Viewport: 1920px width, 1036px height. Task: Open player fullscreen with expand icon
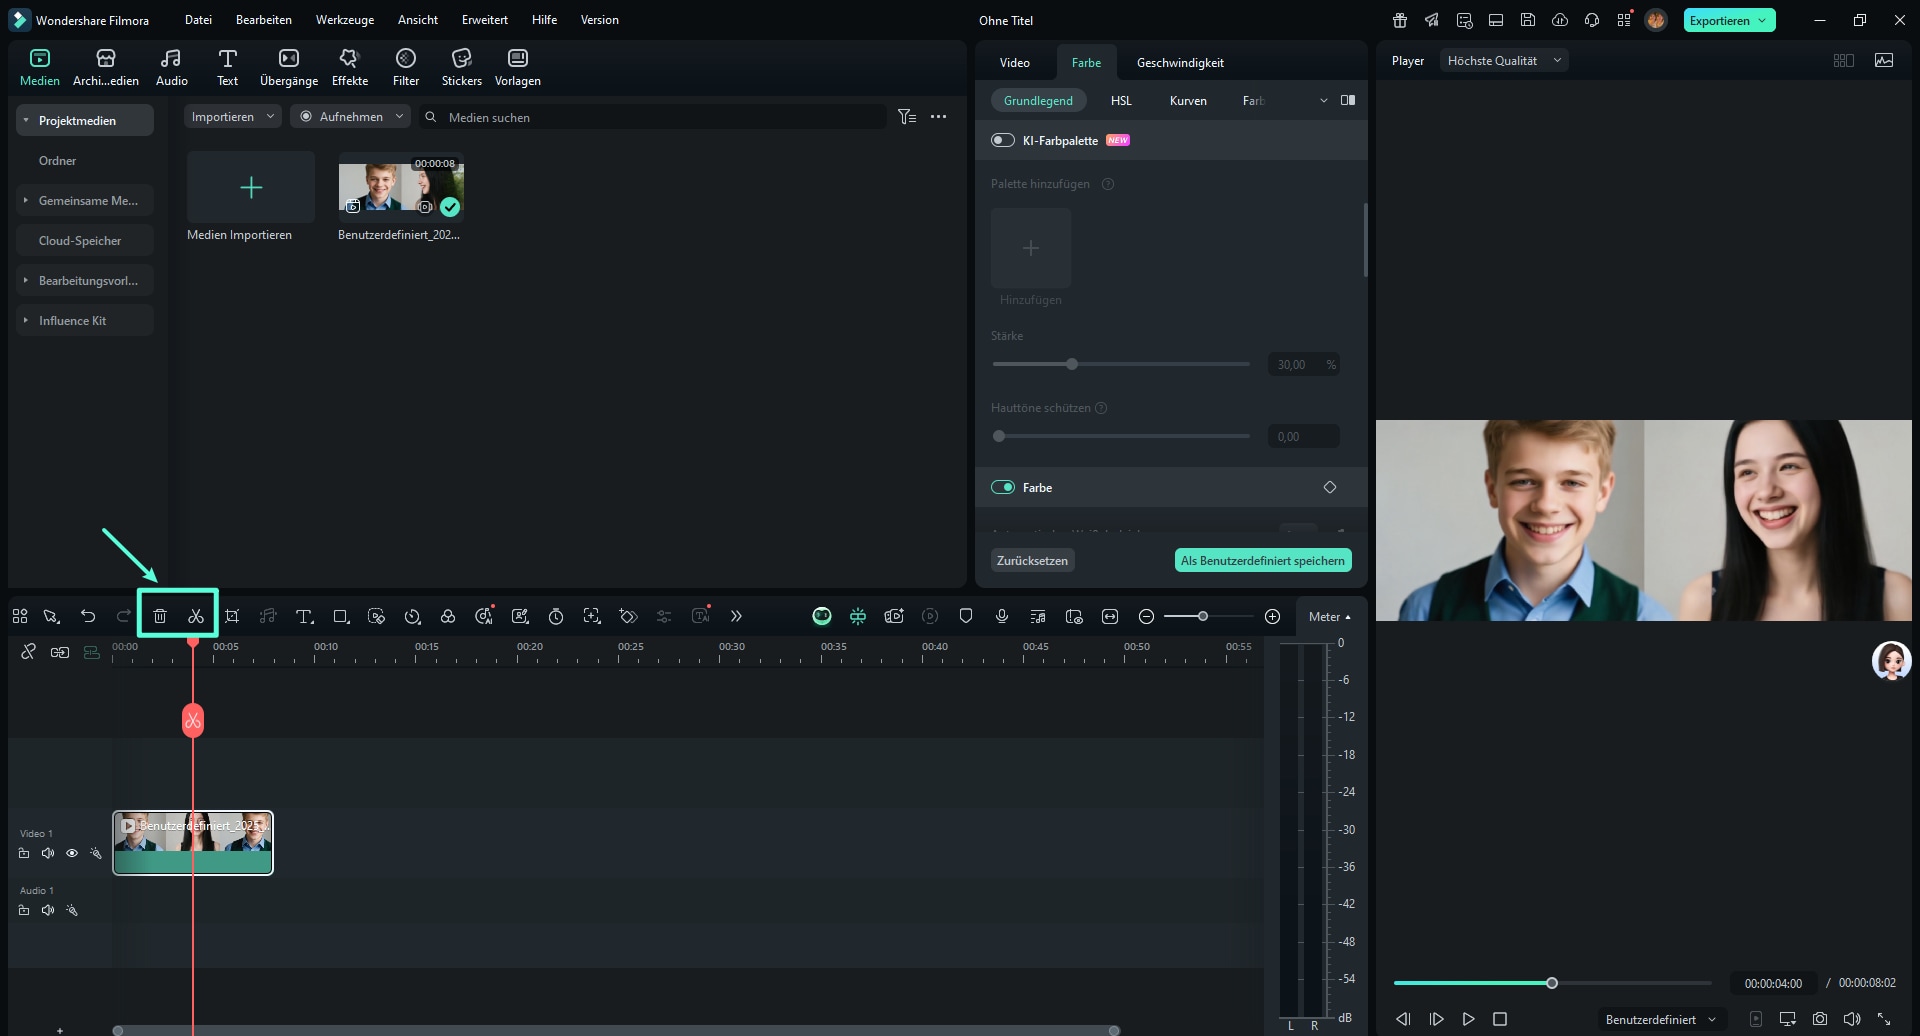(1884, 1019)
